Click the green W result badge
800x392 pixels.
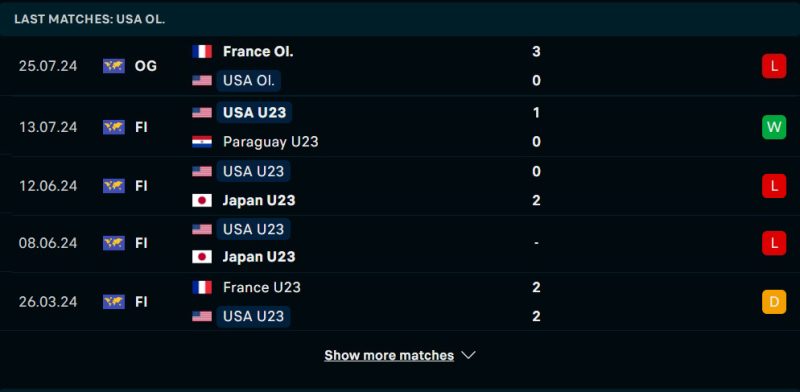(x=774, y=127)
